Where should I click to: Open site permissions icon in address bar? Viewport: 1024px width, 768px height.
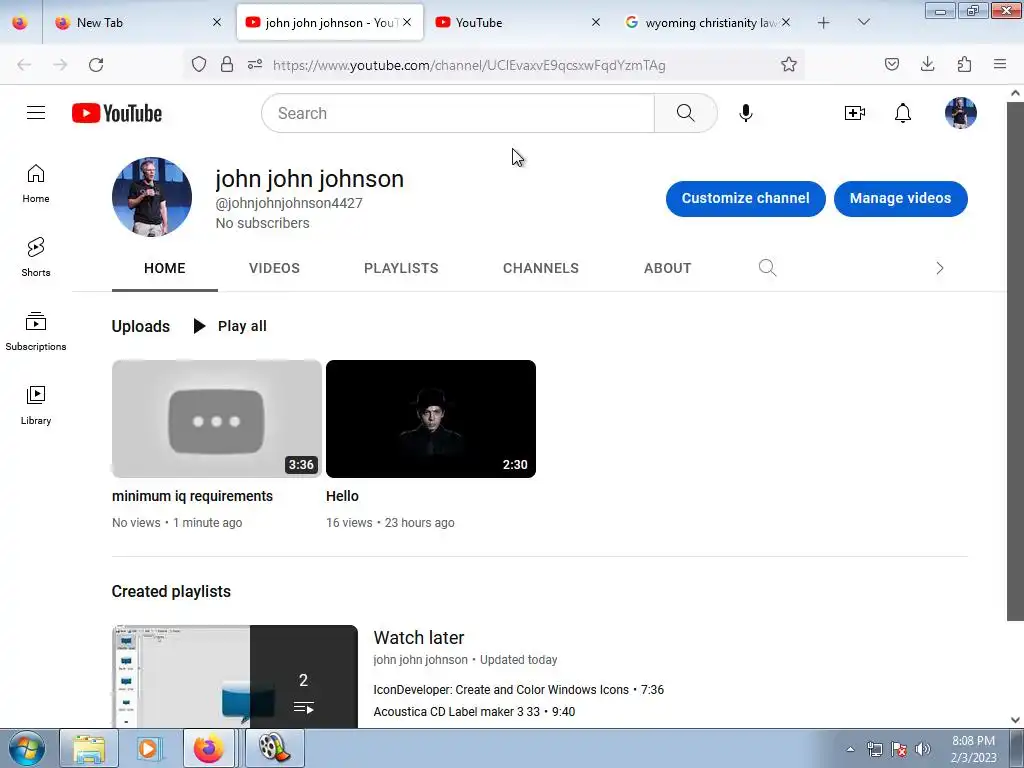255,65
